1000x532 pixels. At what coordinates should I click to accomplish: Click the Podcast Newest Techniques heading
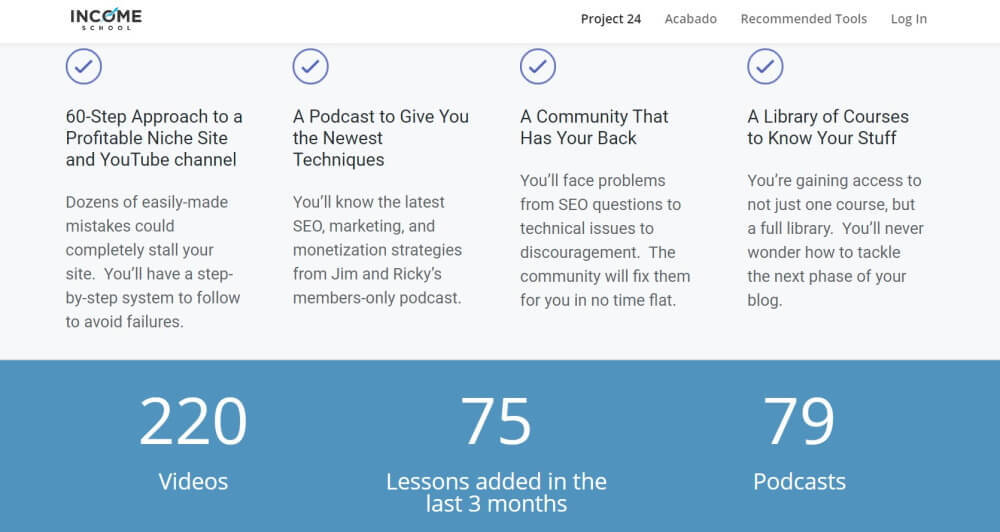point(380,138)
